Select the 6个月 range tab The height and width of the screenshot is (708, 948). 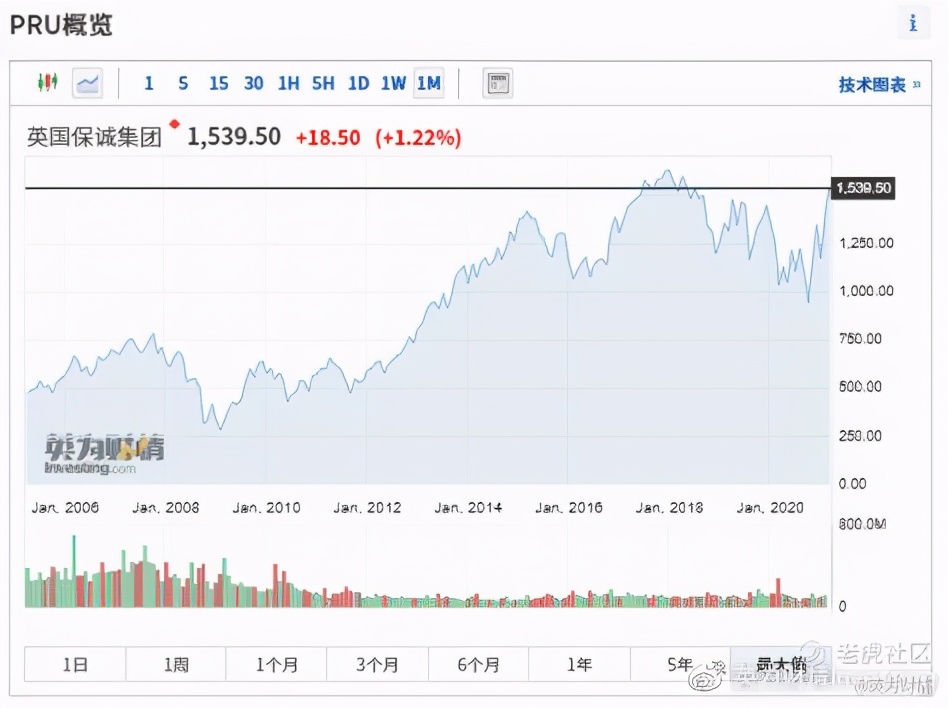pyautogui.click(x=478, y=664)
